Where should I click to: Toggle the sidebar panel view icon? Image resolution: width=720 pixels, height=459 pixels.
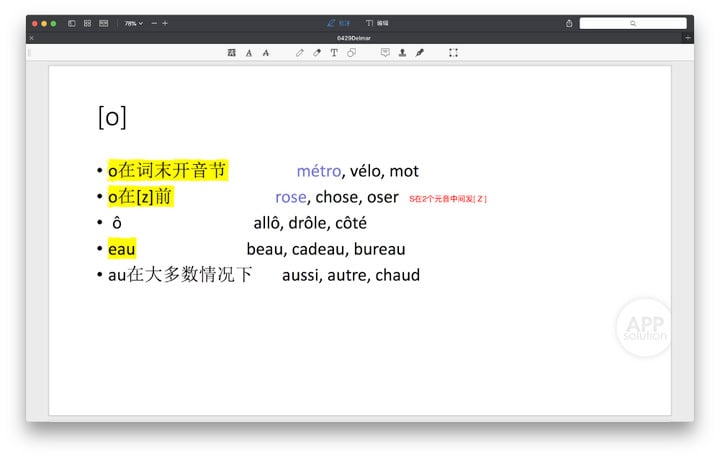72,23
